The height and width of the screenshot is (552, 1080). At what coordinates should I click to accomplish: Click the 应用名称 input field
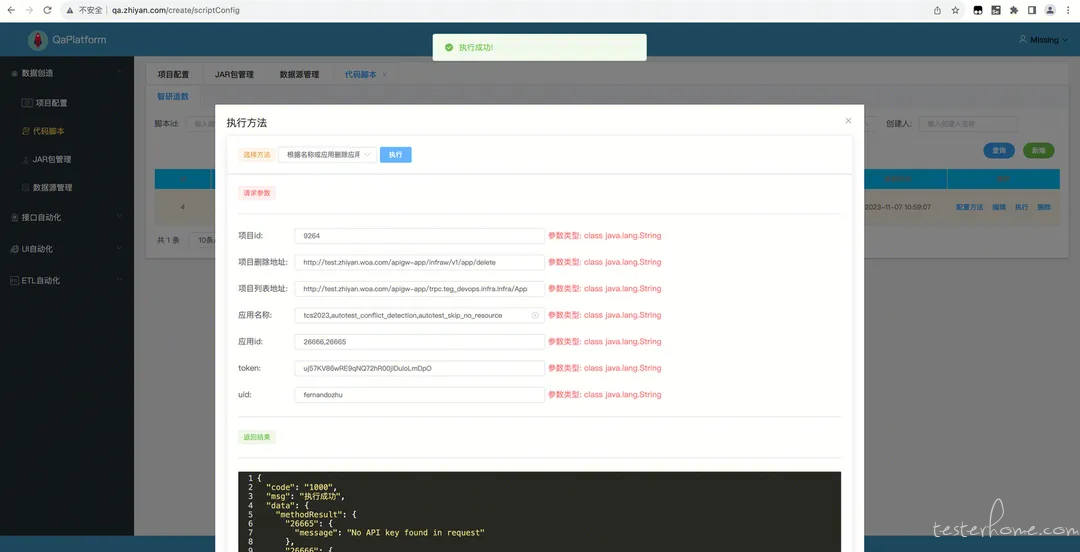click(419, 315)
